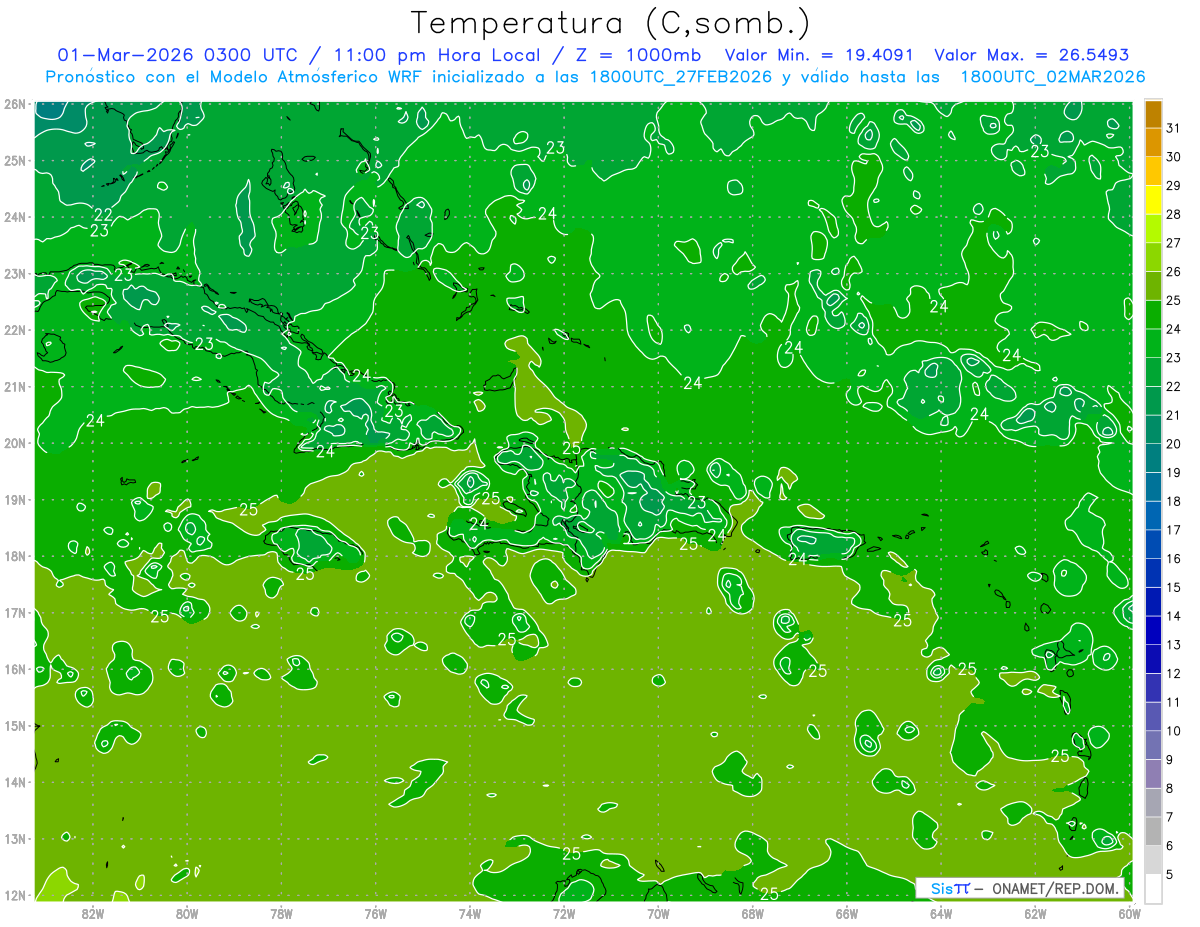This screenshot has height=927, width=1200.
Task: Click the 24N latitude axis label
Action: [15, 217]
